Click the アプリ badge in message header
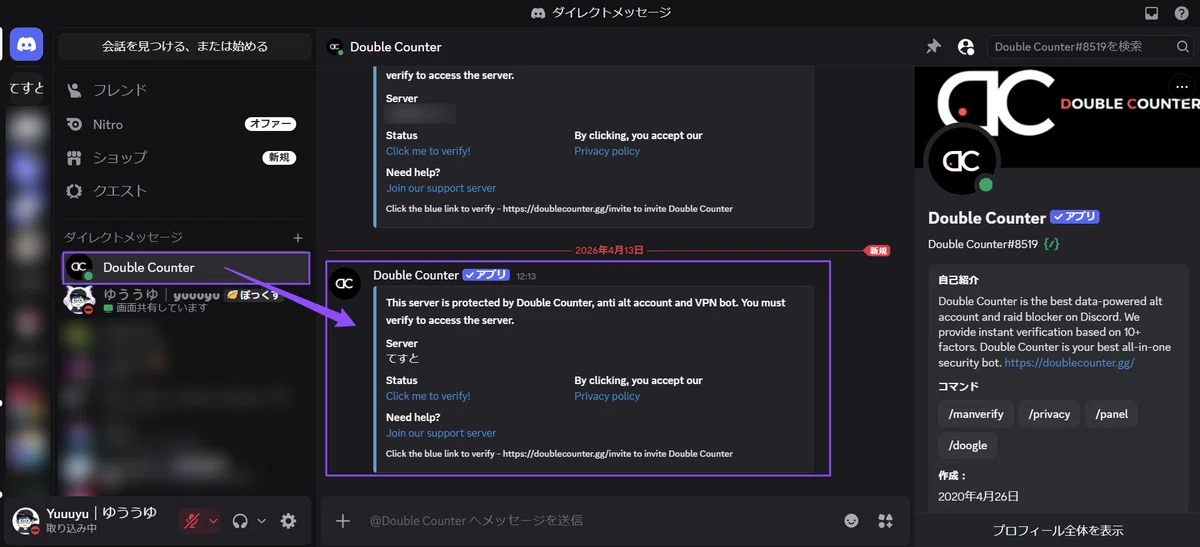 (x=486, y=275)
